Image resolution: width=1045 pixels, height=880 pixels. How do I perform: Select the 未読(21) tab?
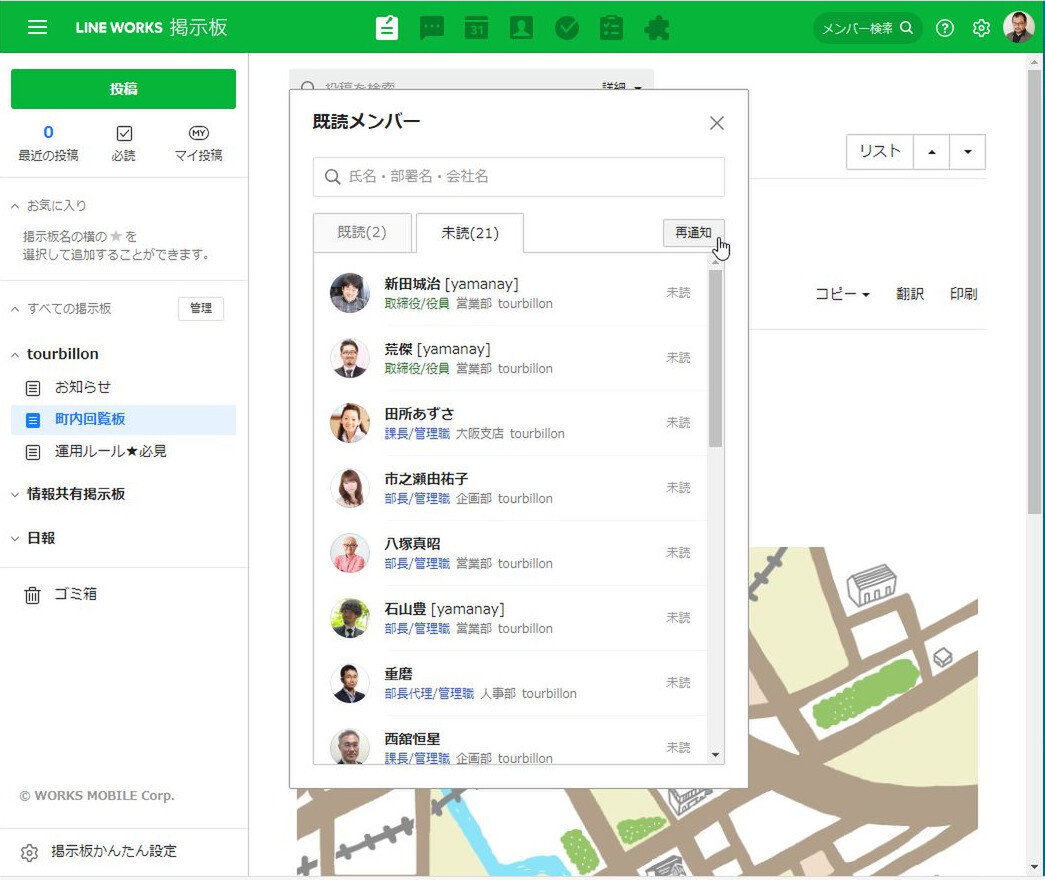[x=469, y=233]
